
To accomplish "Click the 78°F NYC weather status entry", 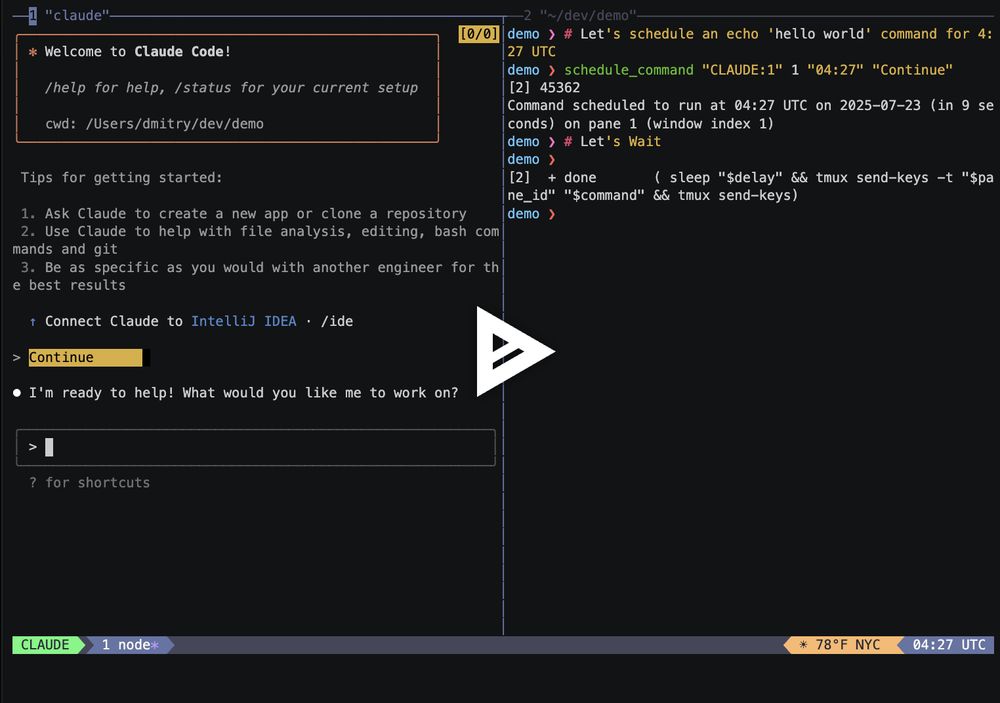I will pos(841,645).
